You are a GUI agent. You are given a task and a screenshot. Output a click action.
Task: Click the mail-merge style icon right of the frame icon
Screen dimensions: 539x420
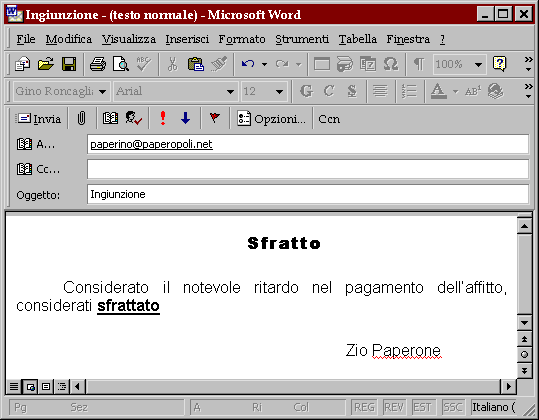tap(345, 64)
